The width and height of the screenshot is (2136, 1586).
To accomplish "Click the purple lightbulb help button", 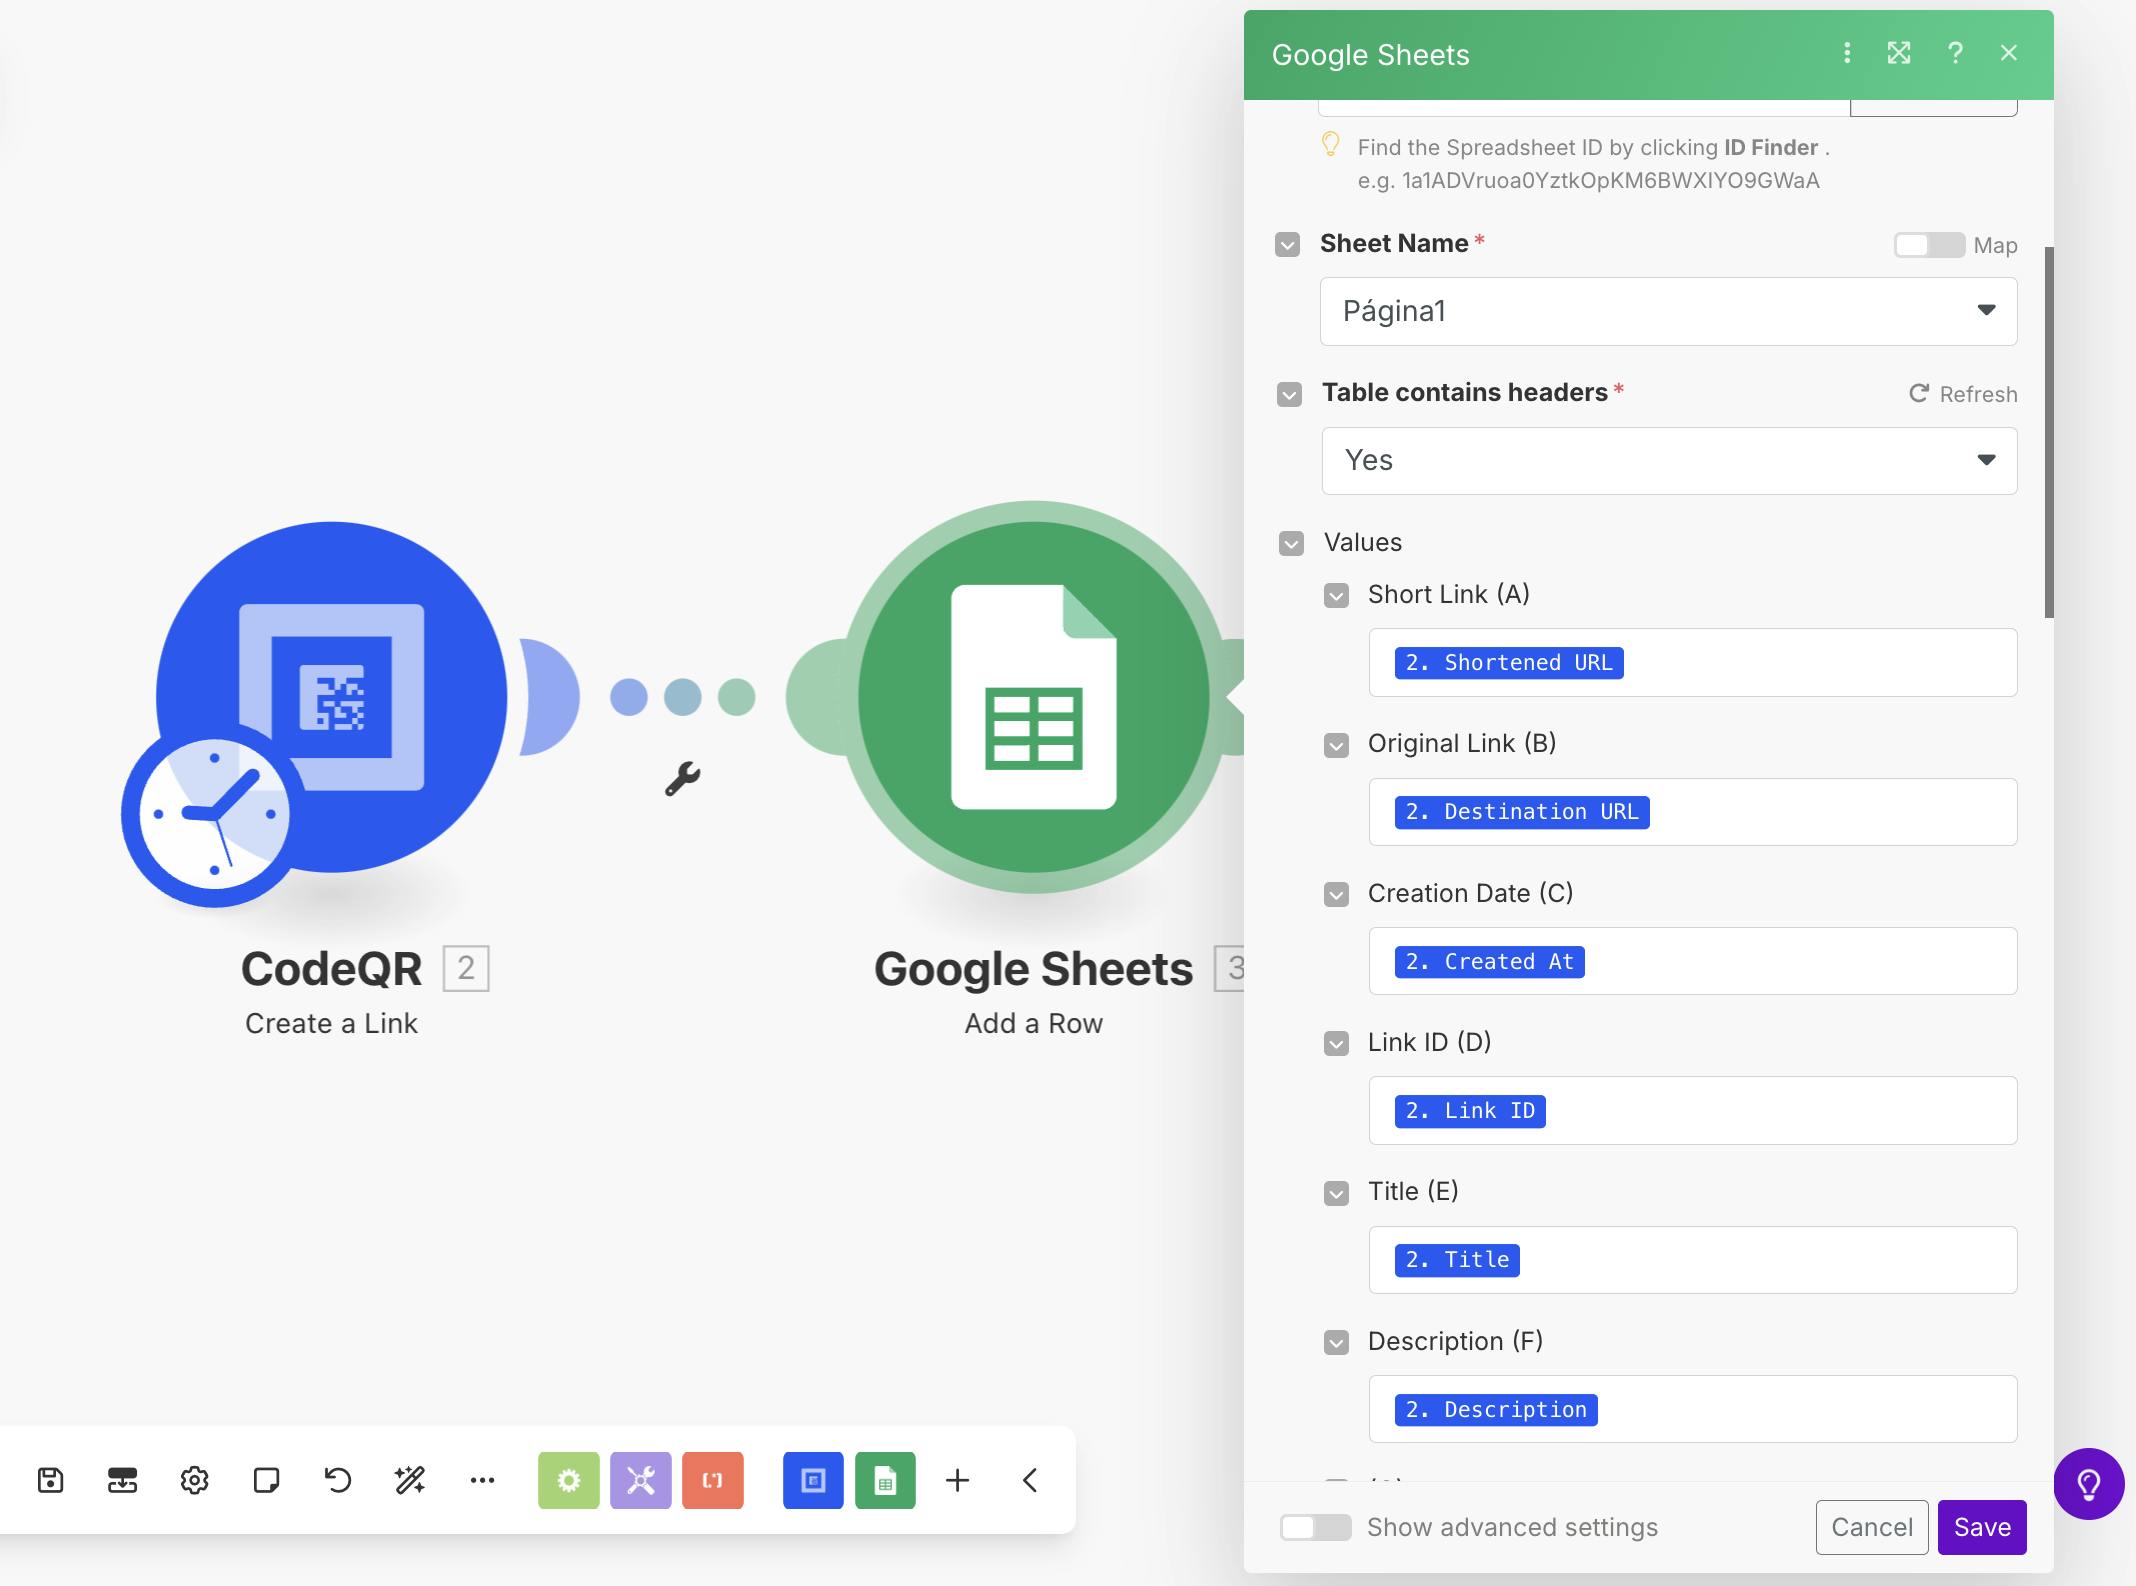I will coord(2089,1484).
